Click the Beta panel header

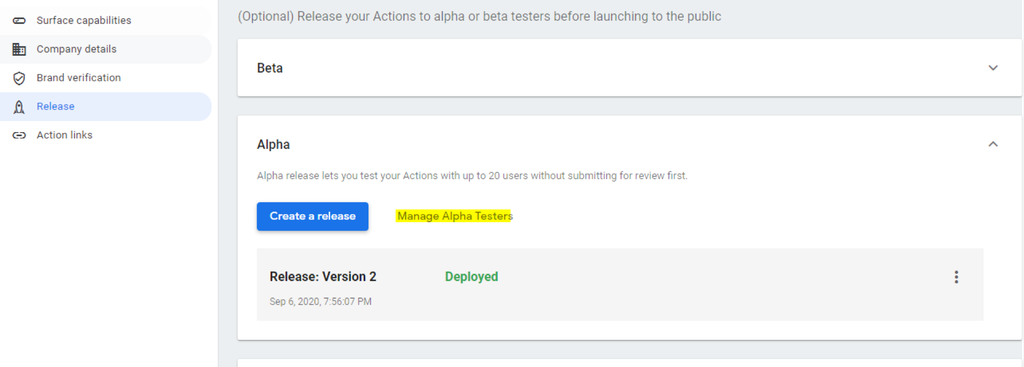(629, 68)
